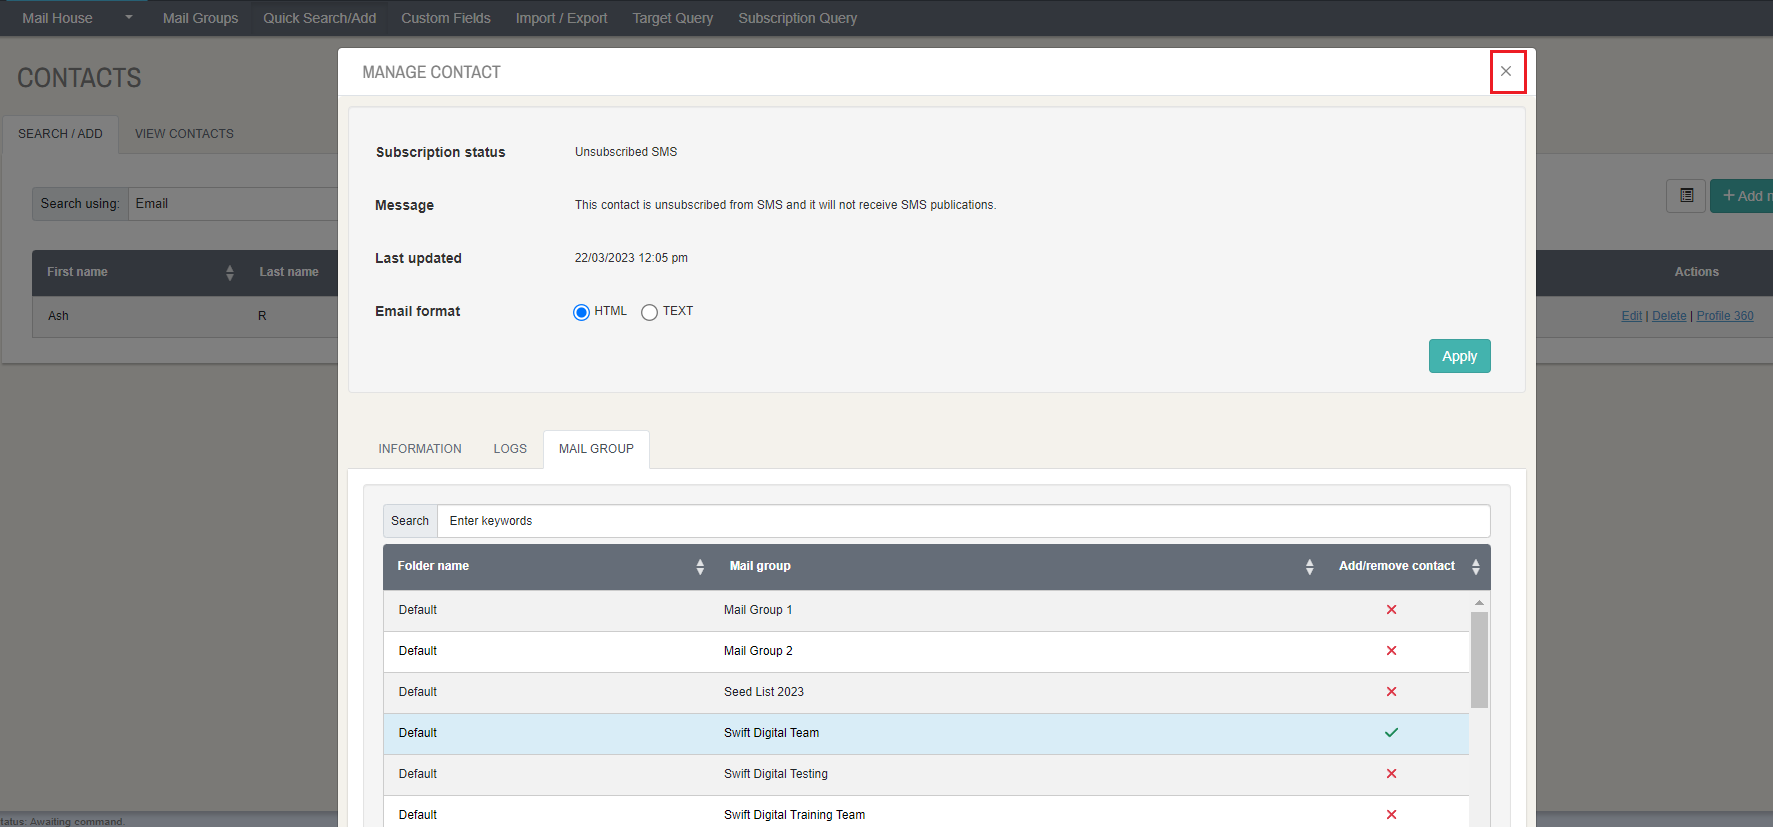The width and height of the screenshot is (1773, 827).
Task: Click the mail group list scrollbar thumb
Action: tap(1479, 660)
